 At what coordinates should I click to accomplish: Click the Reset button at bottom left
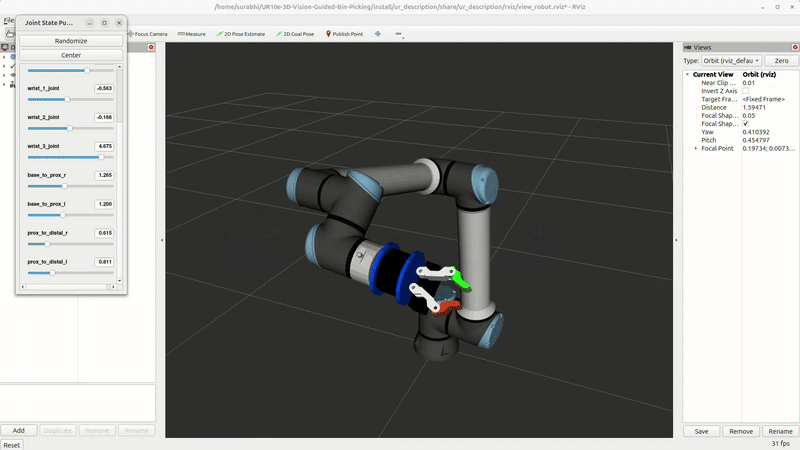tap(12, 445)
